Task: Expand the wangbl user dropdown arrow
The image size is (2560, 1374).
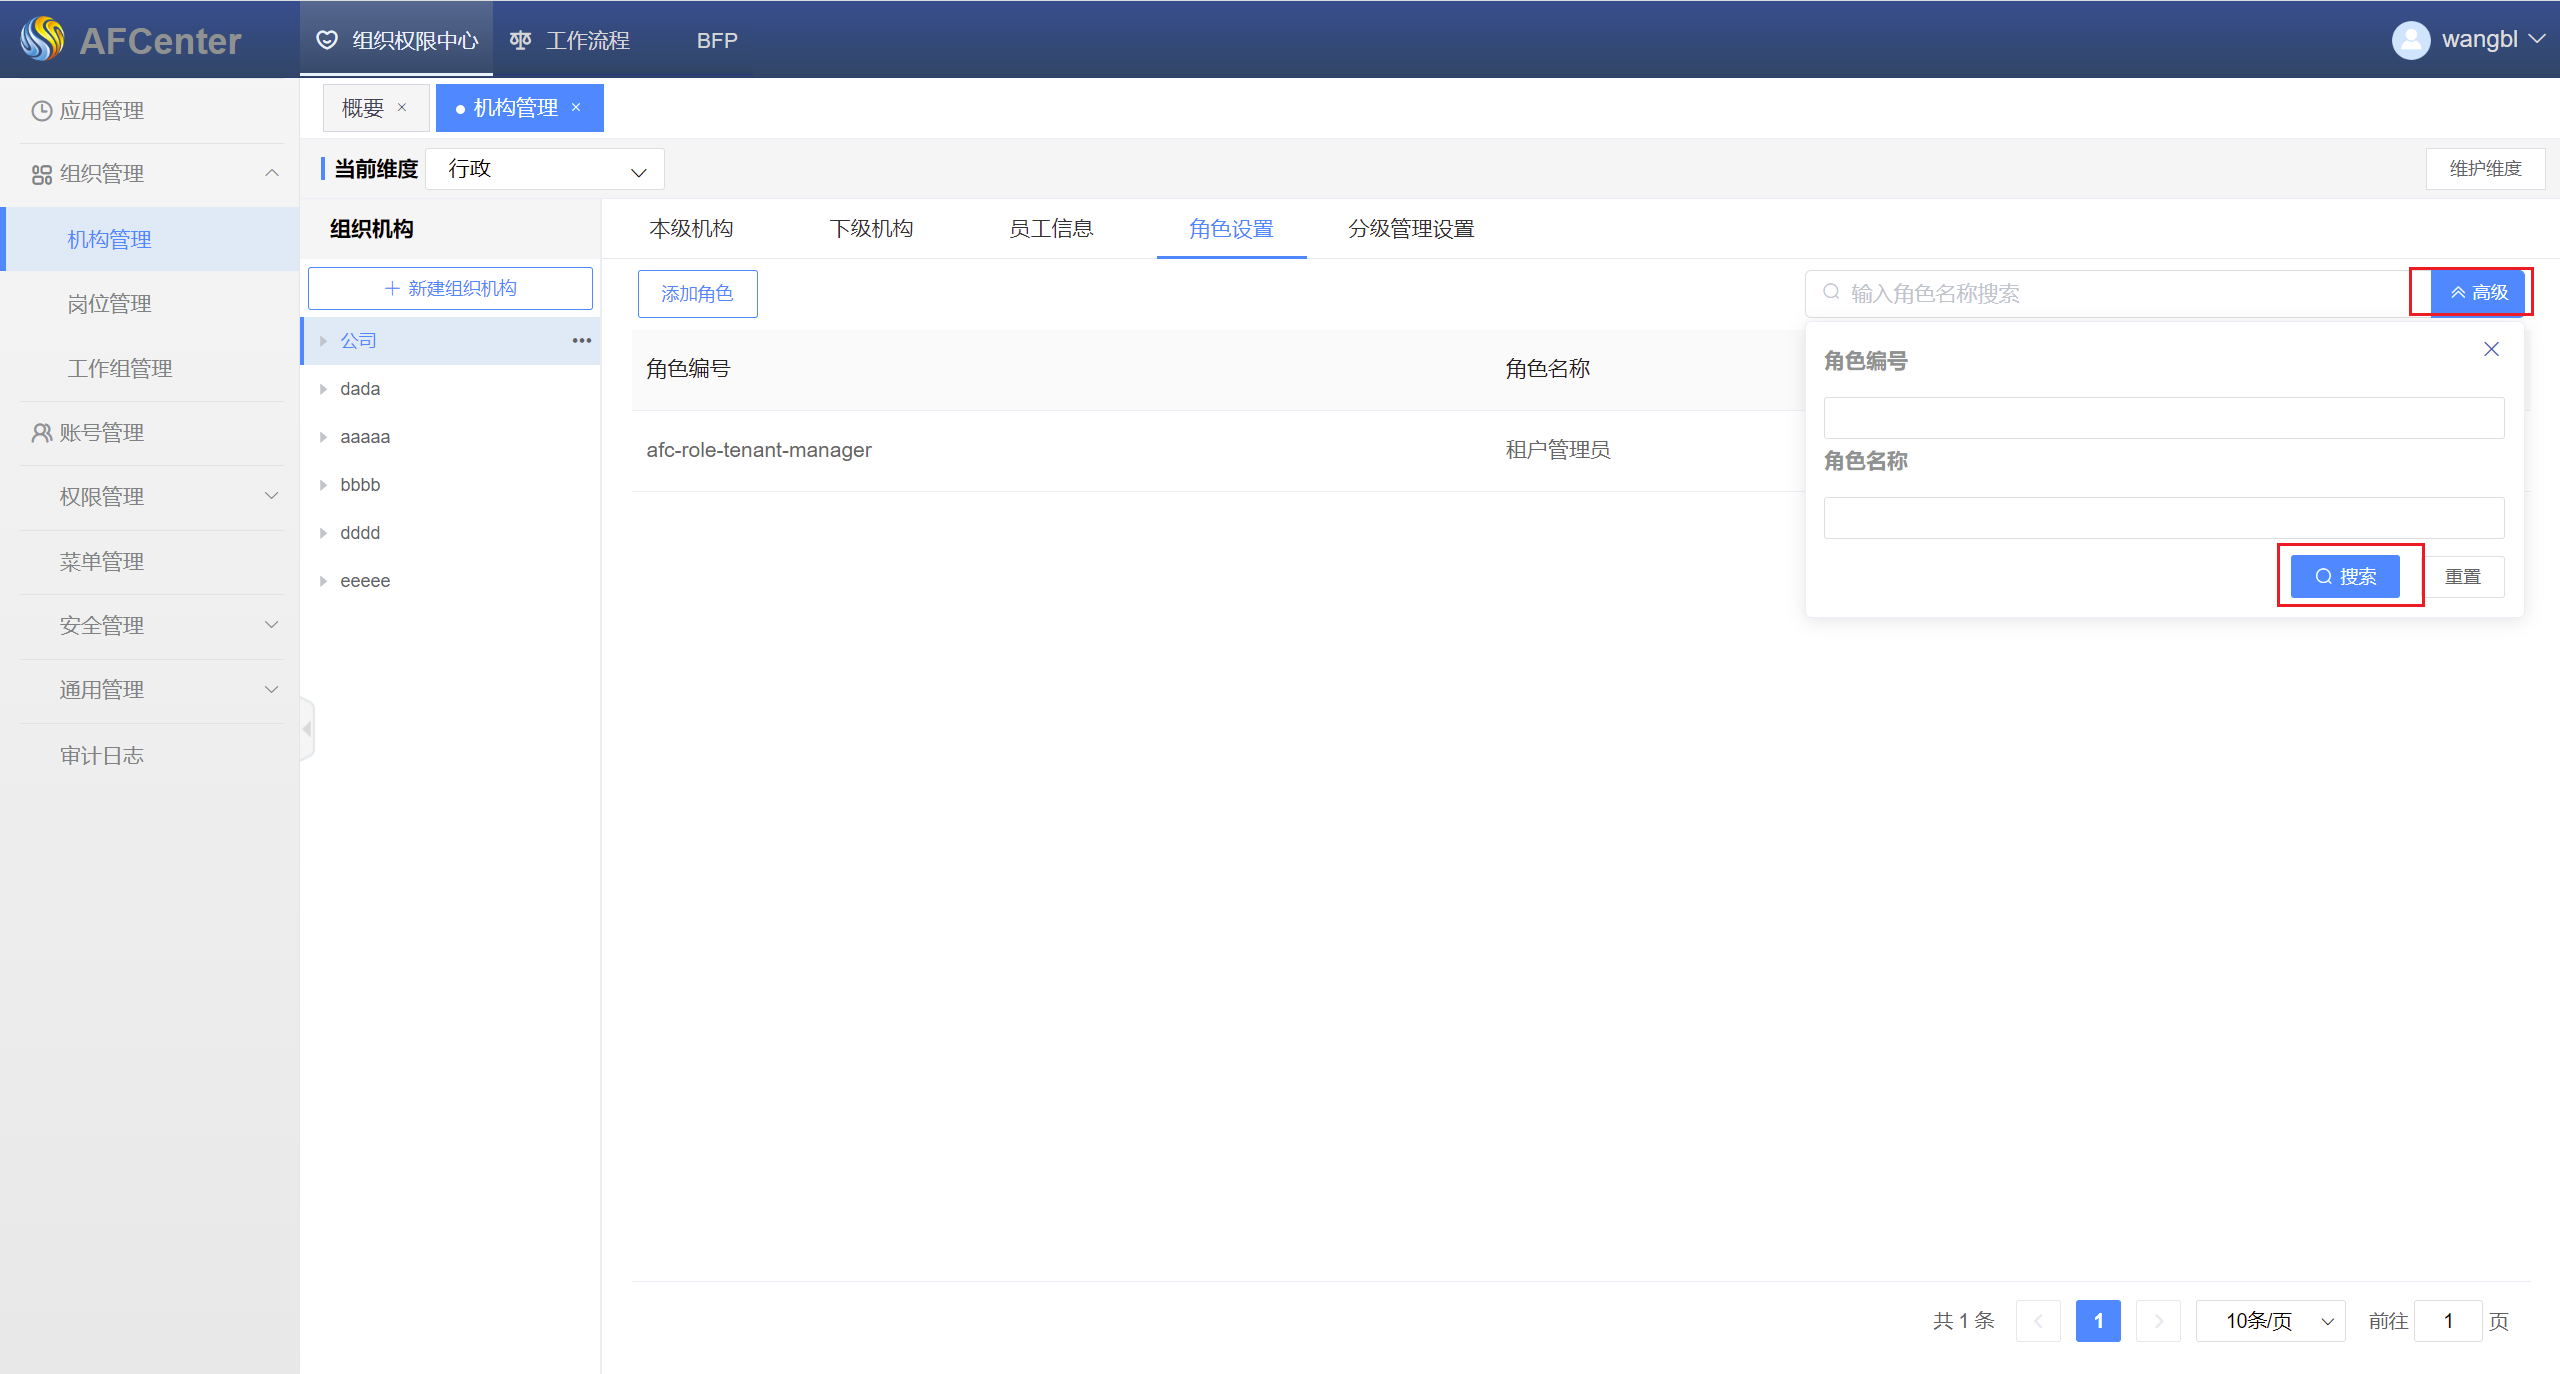Action: [x=2537, y=39]
